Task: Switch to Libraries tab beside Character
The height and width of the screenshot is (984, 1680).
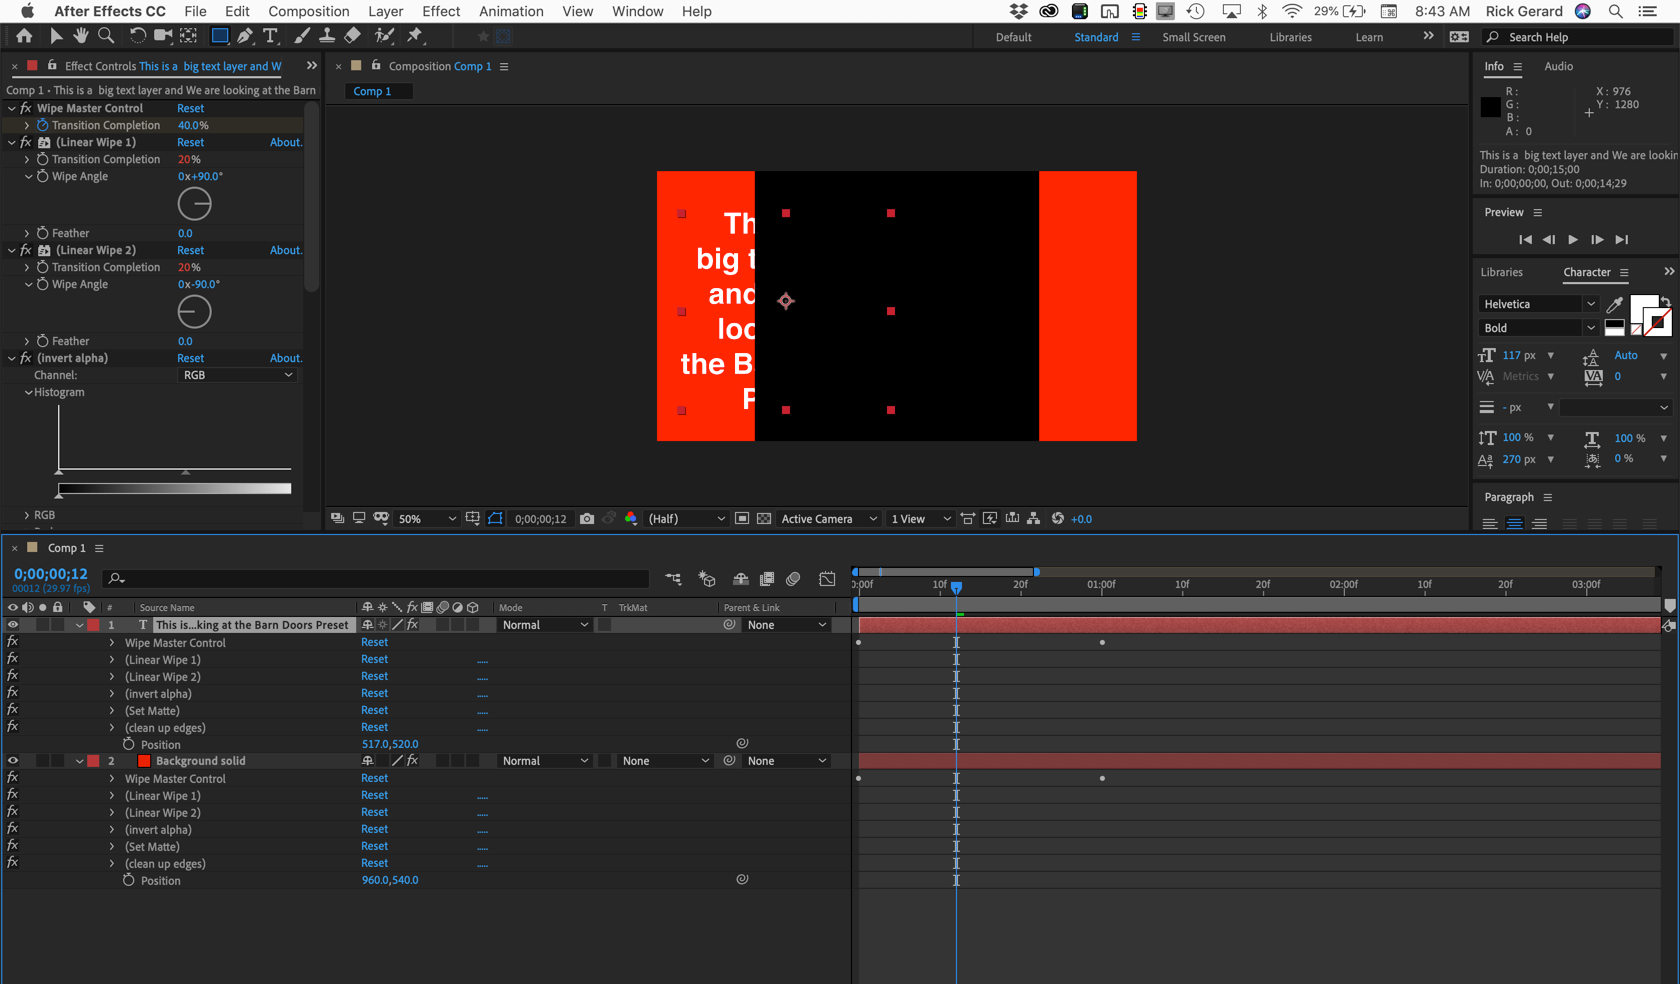Action: coord(1501,272)
